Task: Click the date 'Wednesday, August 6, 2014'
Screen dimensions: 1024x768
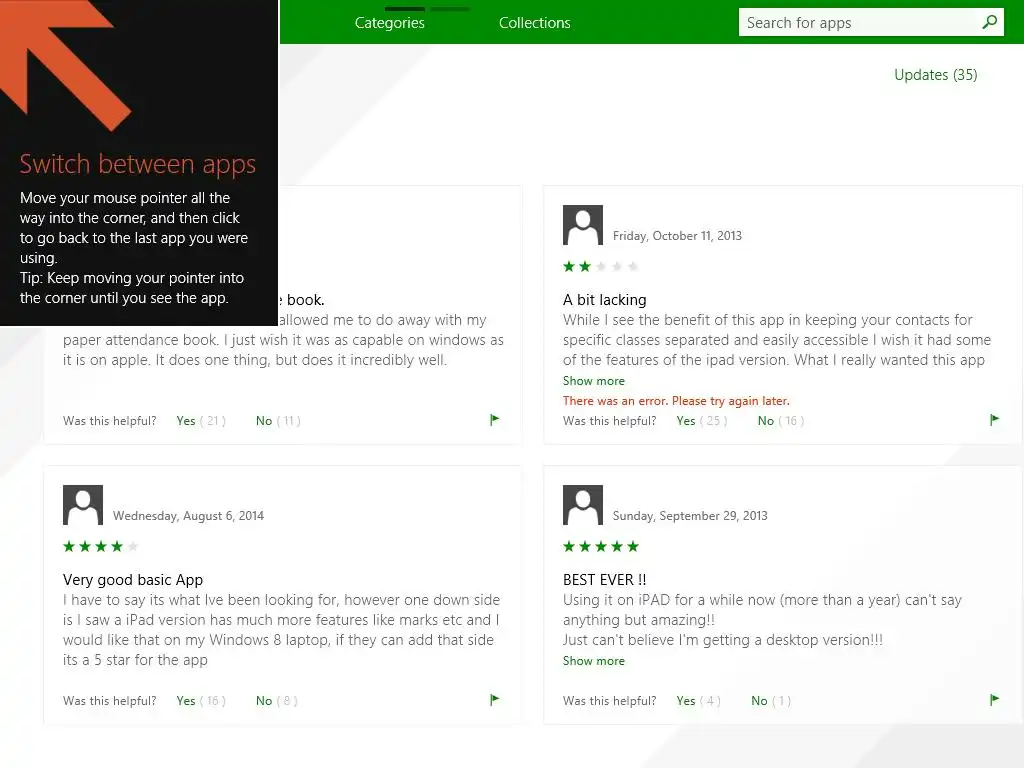Action: pyautogui.click(x=188, y=516)
